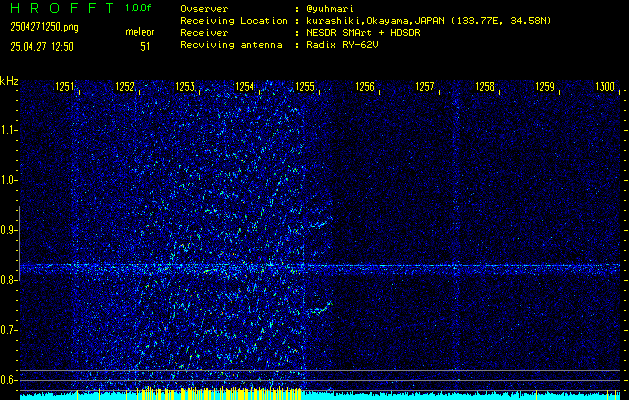Click the 1300 time marker
This screenshot has width=629, height=400.
tap(605, 87)
